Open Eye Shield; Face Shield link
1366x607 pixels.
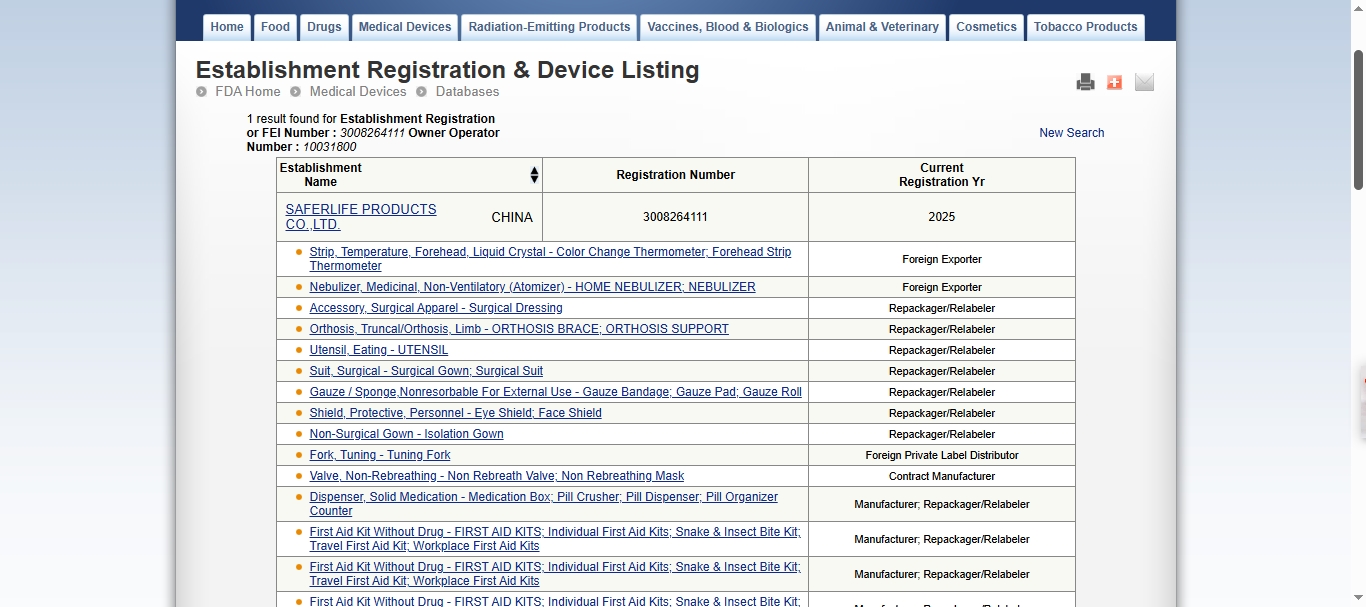(x=455, y=413)
